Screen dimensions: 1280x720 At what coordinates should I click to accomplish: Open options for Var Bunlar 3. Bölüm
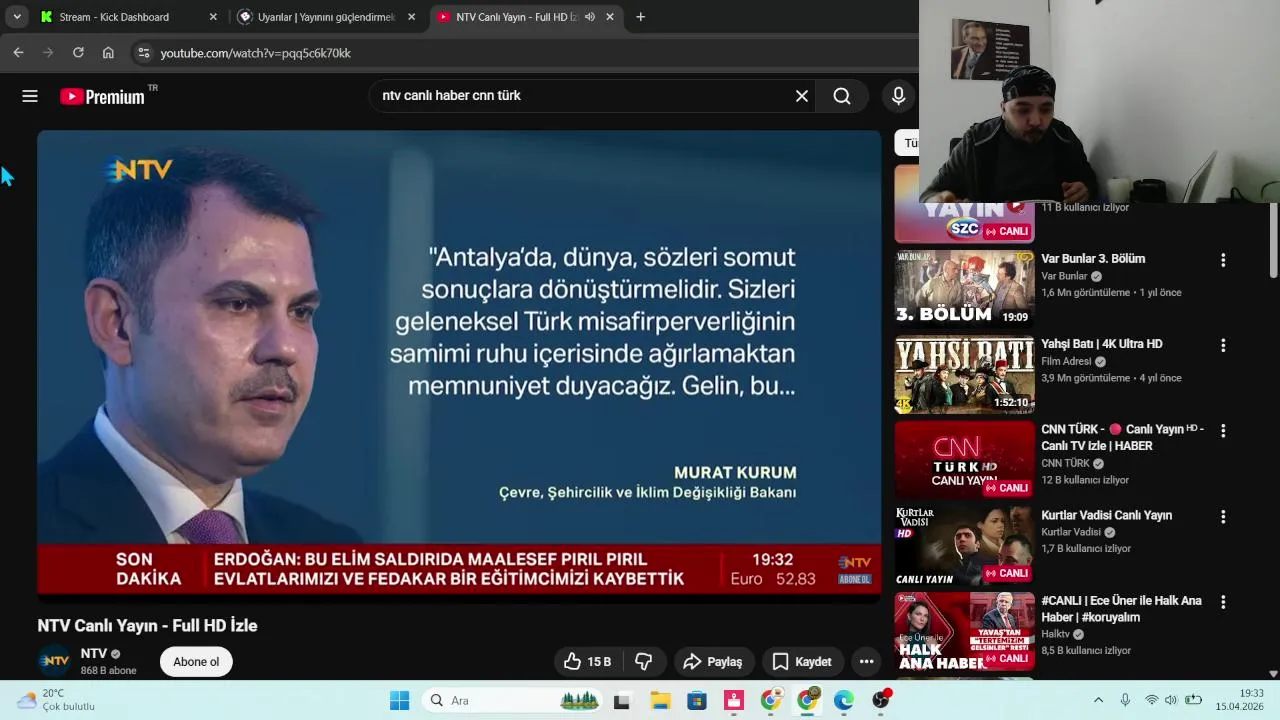[1222, 260]
